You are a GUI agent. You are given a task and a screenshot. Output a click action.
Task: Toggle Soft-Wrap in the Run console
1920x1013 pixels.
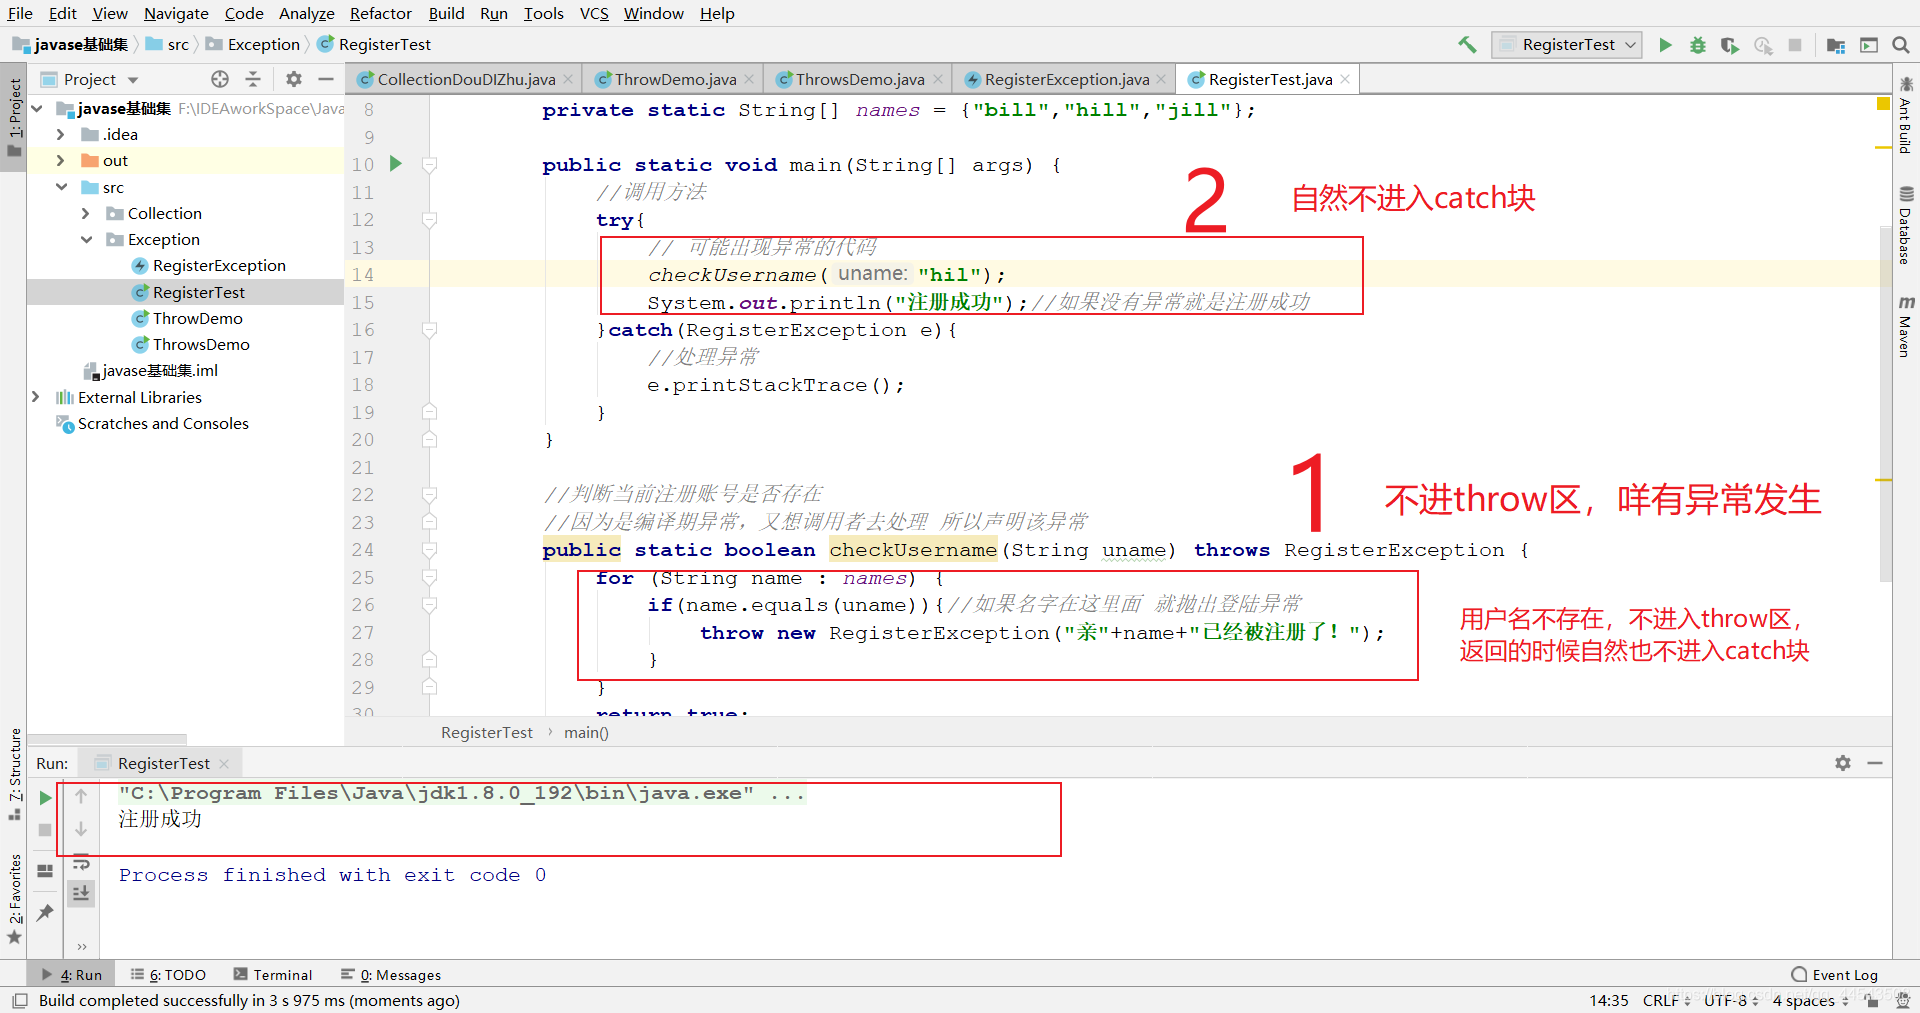point(81,863)
